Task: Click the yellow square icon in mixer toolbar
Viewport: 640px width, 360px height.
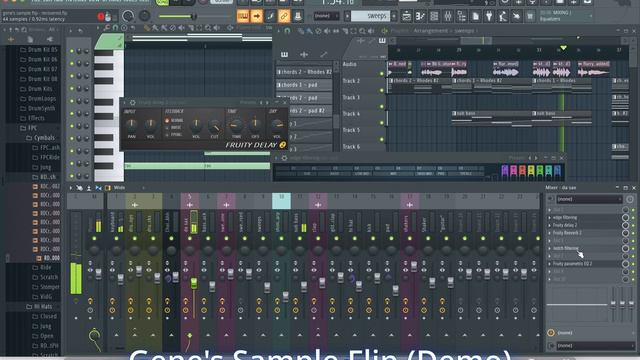Action: pos(108,188)
